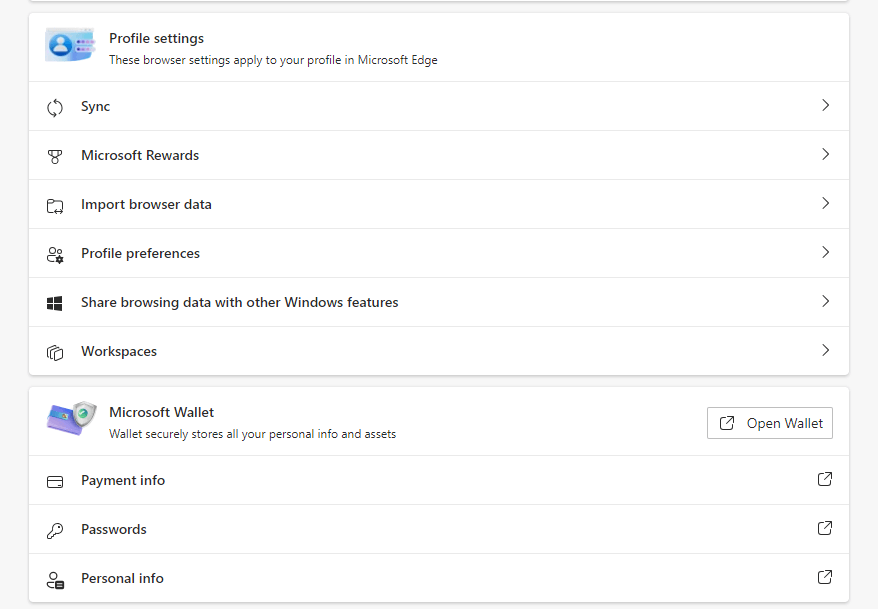Click the Personal info person icon
The image size is (878, 609).
(55, 580)
